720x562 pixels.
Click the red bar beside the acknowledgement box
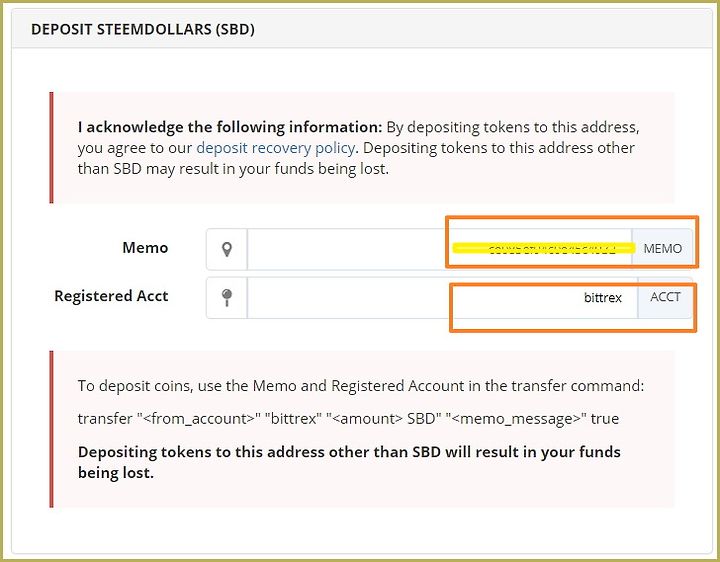click(x=51, y=148)
